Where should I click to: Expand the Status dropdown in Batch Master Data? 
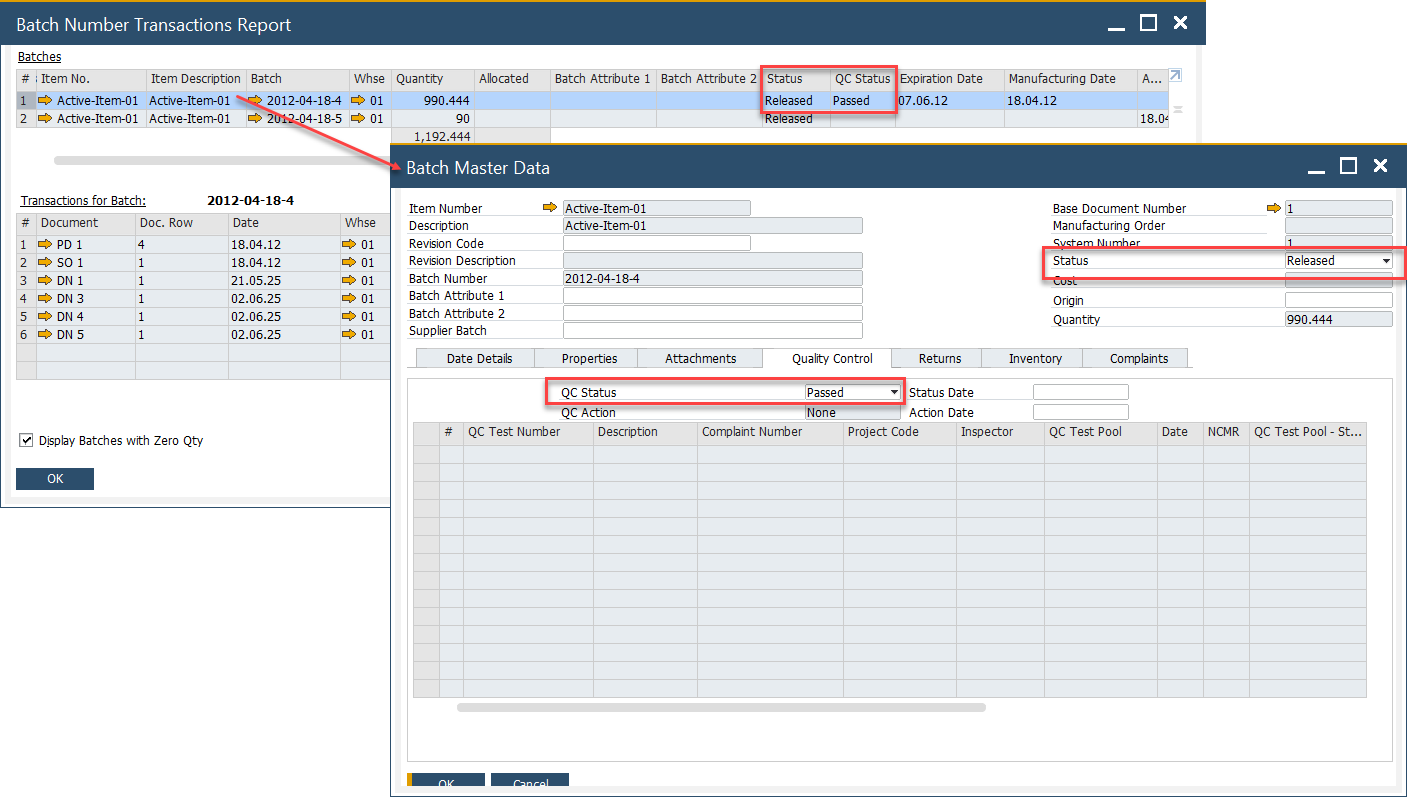point(1385,261)
